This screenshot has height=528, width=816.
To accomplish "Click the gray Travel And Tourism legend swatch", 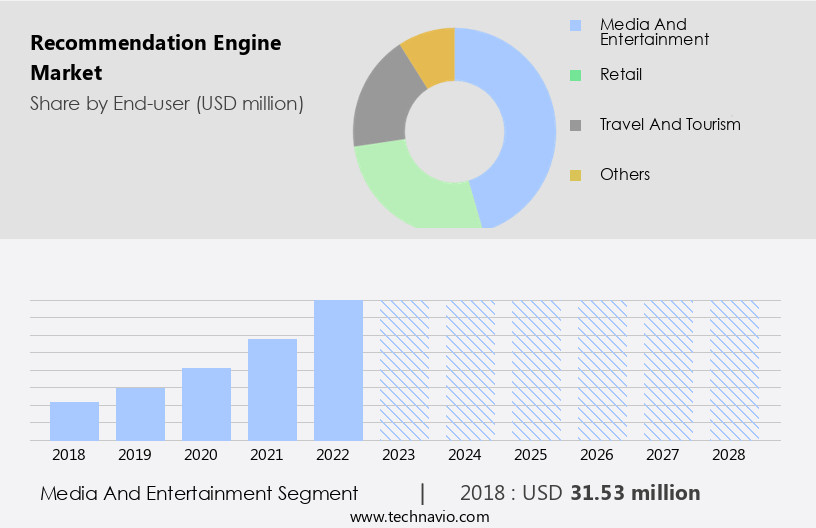I will pyautogui.click(x=575, y=125).
